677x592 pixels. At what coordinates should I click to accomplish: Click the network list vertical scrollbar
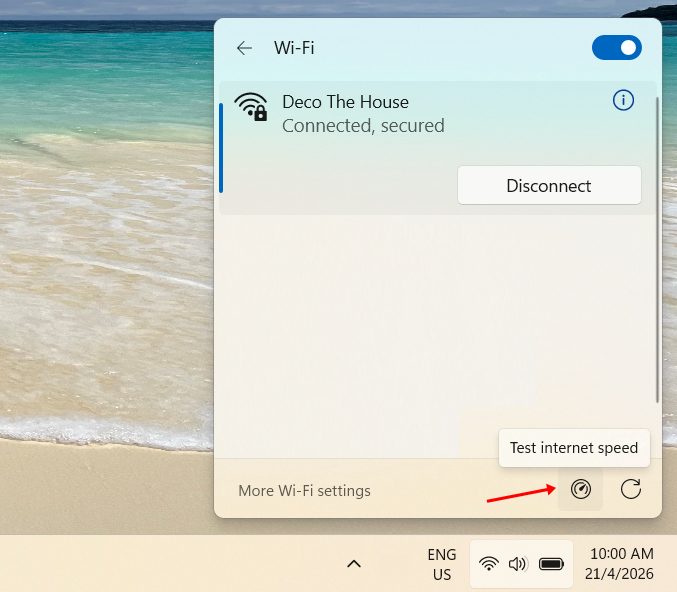point(656,250)
